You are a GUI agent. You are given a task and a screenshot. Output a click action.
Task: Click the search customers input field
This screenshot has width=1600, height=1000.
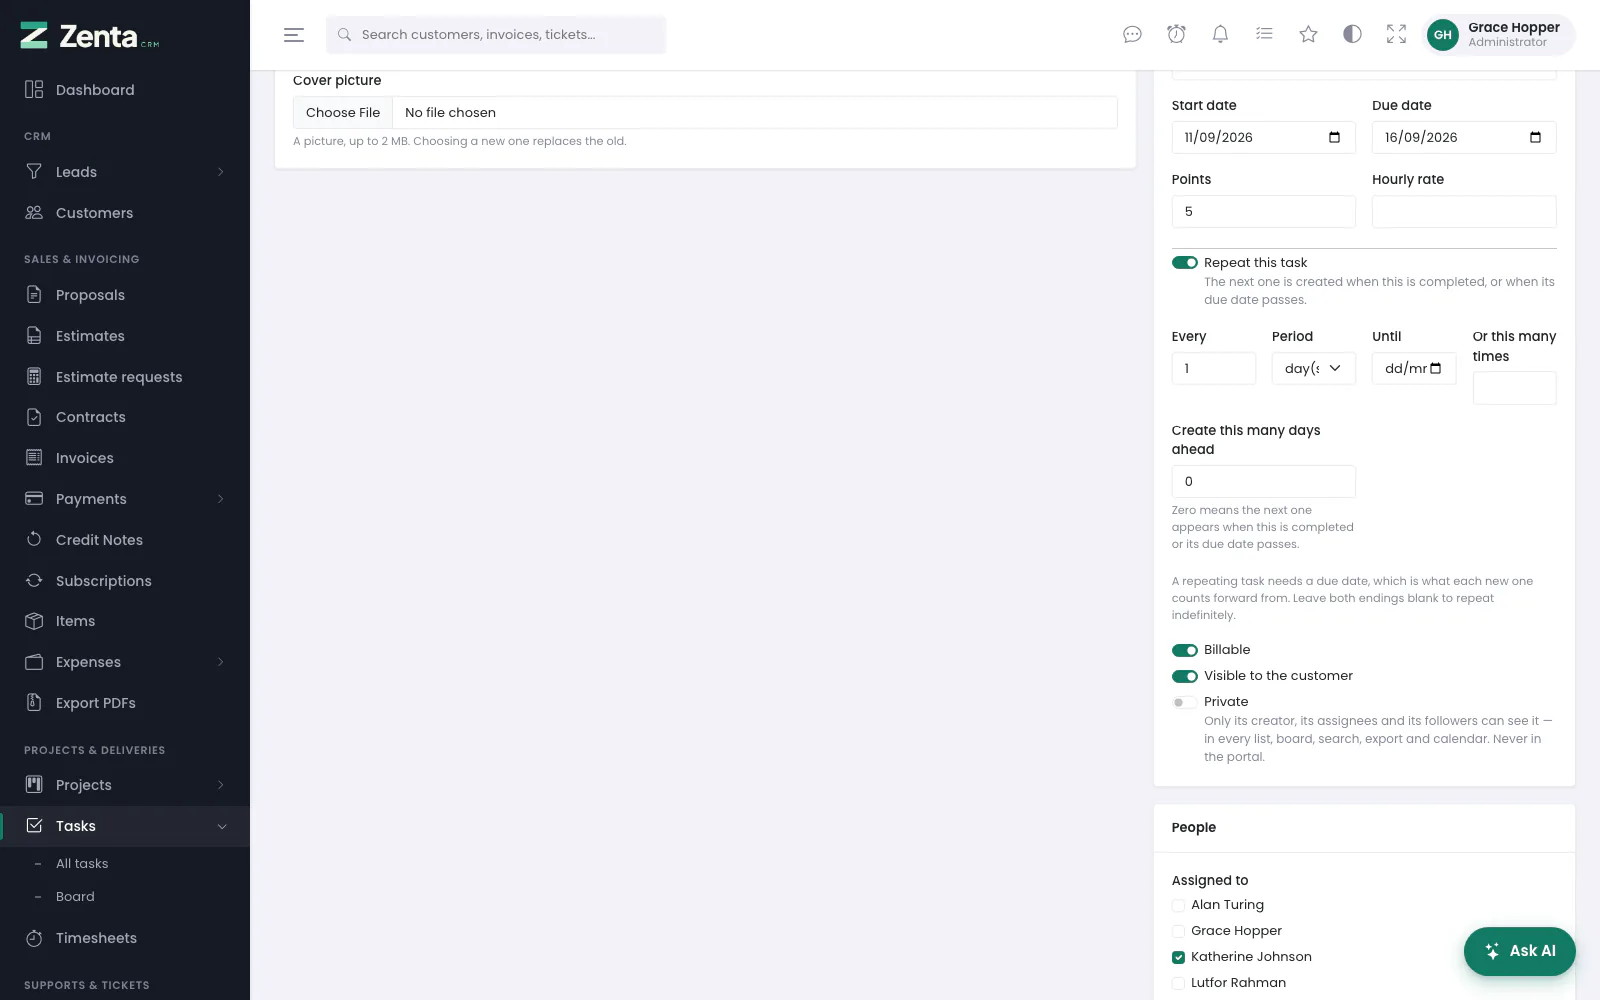pos(496,35)
